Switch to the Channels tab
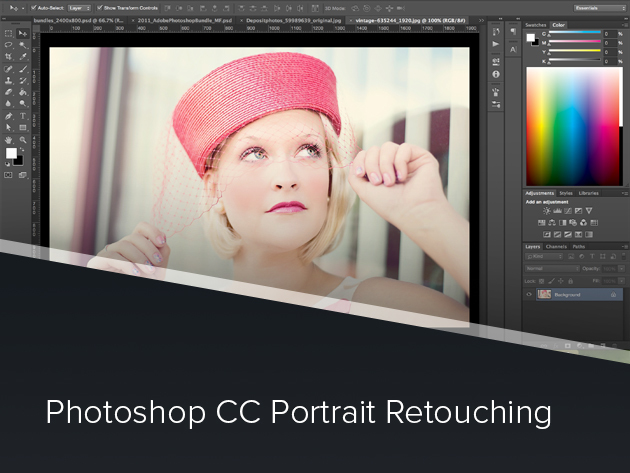The height and width of the screenshot is (473, 630). [x=556, y=246]
